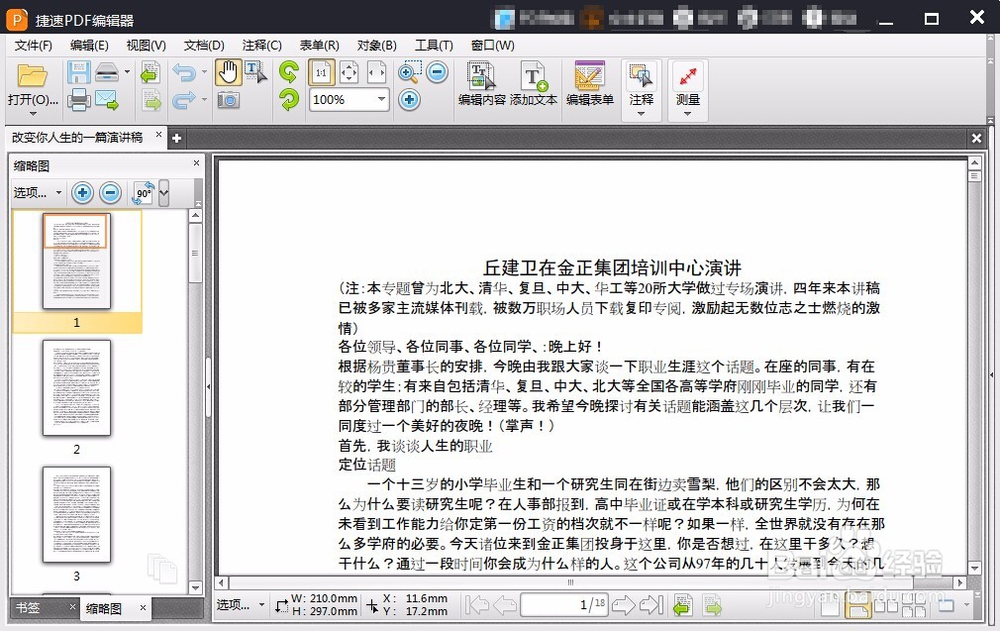Activate the snapshot camera tool
Screen dimensions: 1000x631
pyautogui.click(x=228, y=100)
